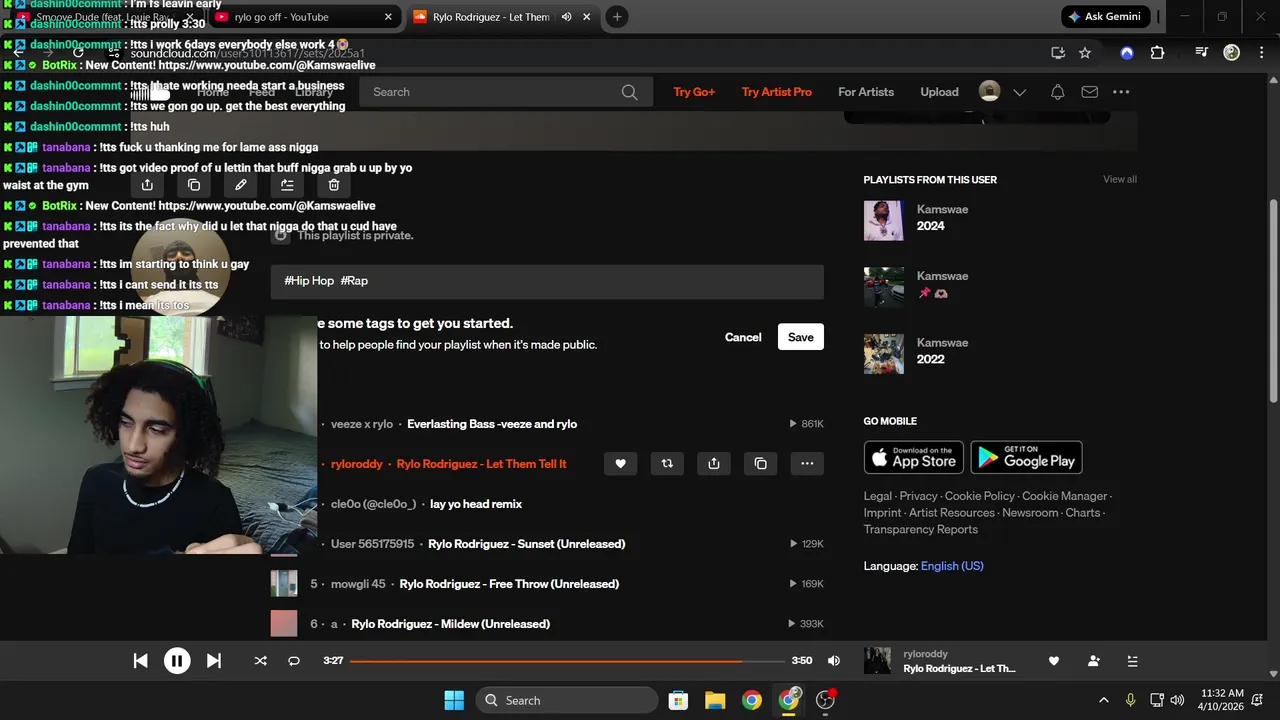Toggle shuffle in the player bar
Image resolution: width=1280 pixels, height=720 pixels.
[x=260, y=661]
